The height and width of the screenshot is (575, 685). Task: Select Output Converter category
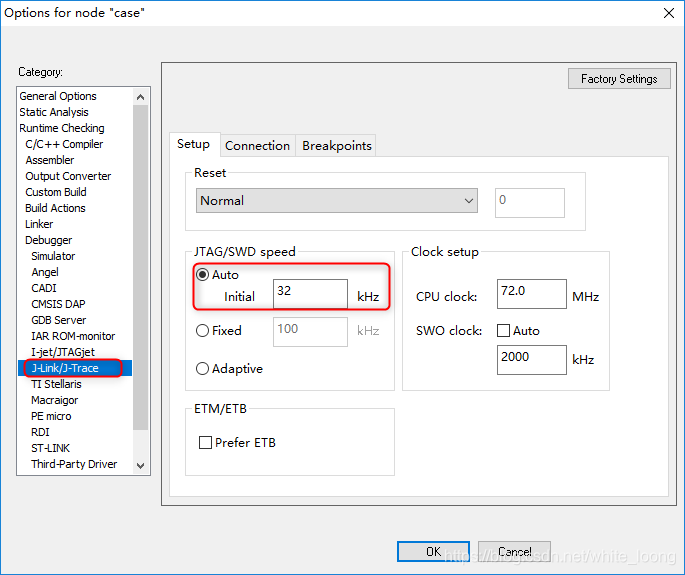(68, 176)
